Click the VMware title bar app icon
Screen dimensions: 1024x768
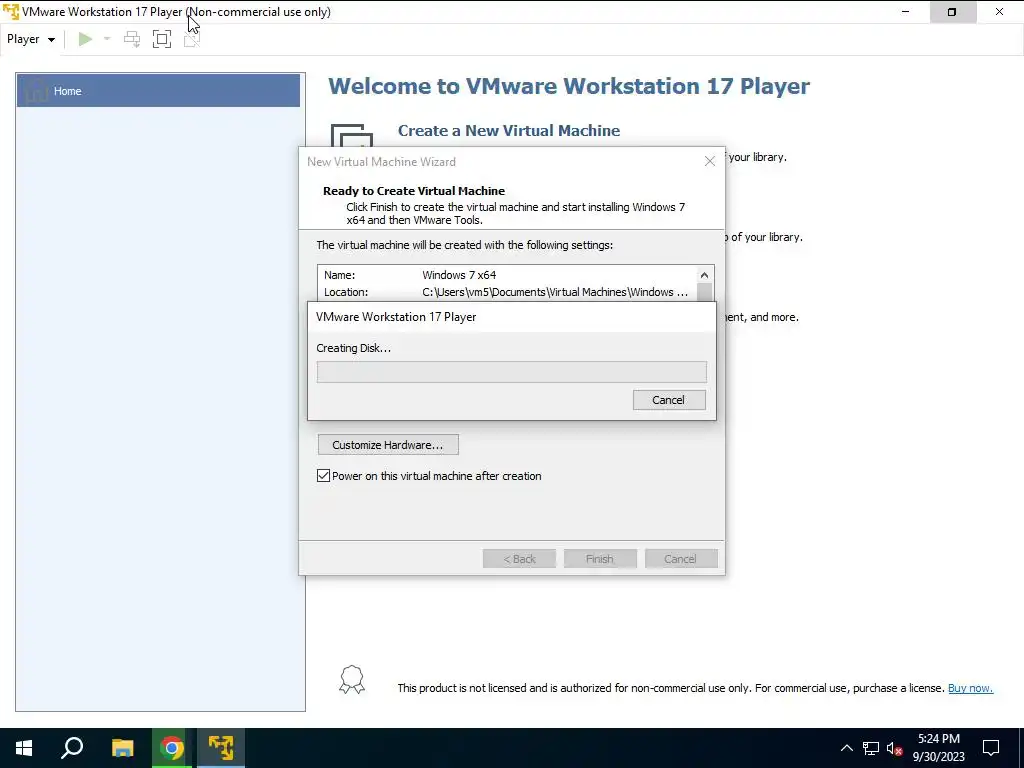pyautogui.click(x=10, y=12)
